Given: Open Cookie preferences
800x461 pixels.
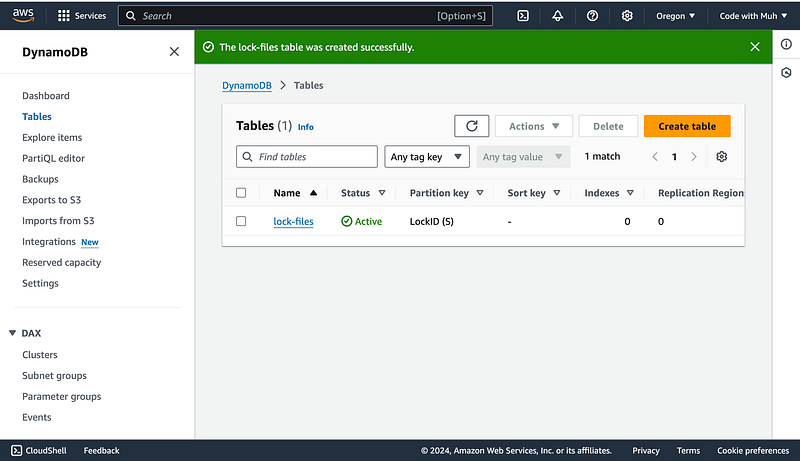Looking at the screenshot, I should pyautogui.click(x=753, y=451).
